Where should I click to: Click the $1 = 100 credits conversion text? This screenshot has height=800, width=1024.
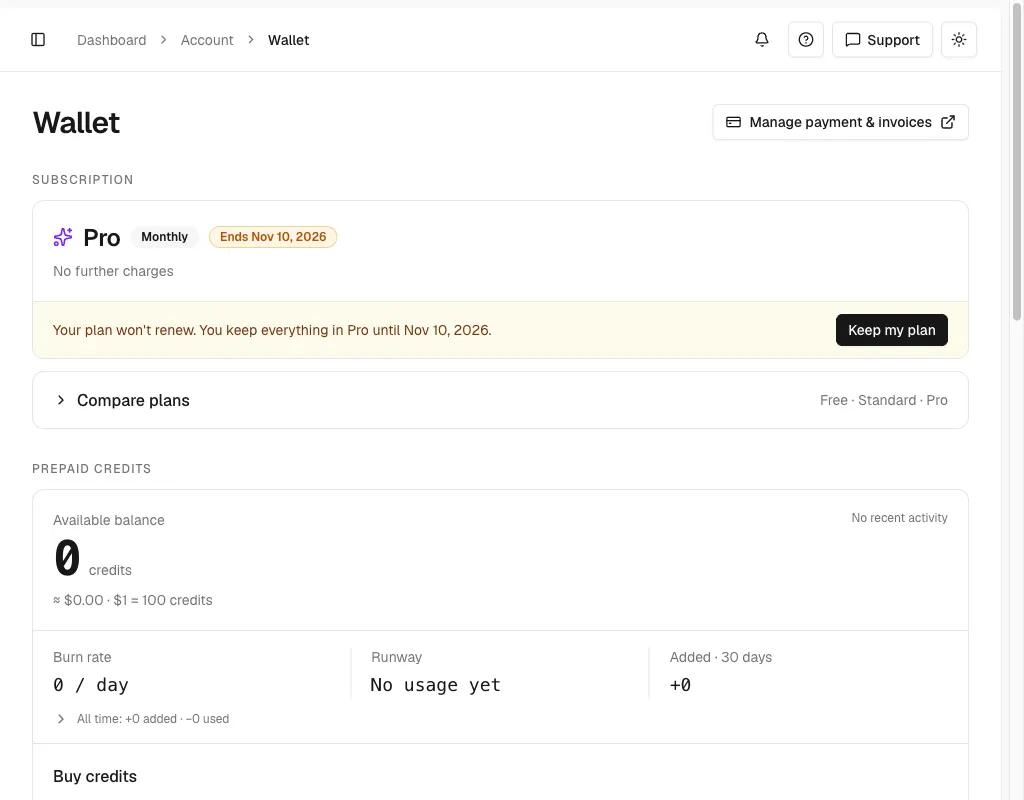163,600
